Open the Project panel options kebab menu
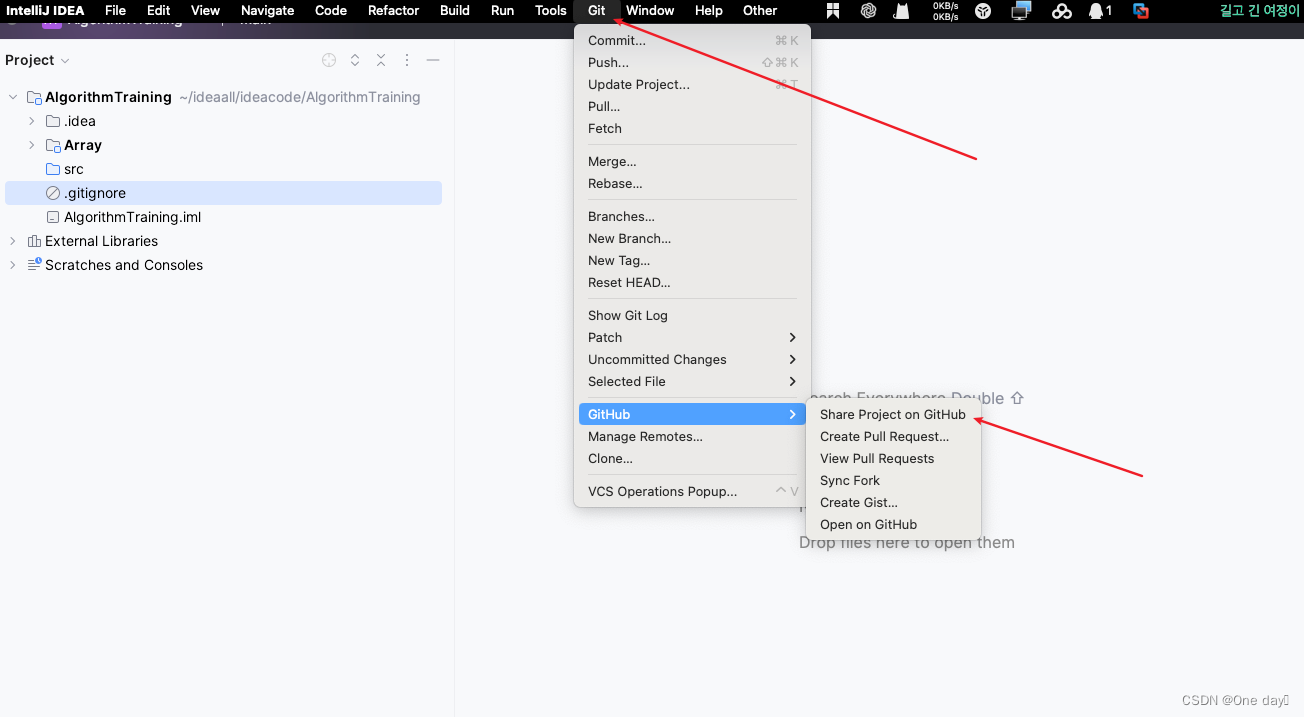Image resolution: width=1304 pixels, height=717 pixels. pos(407,60)
